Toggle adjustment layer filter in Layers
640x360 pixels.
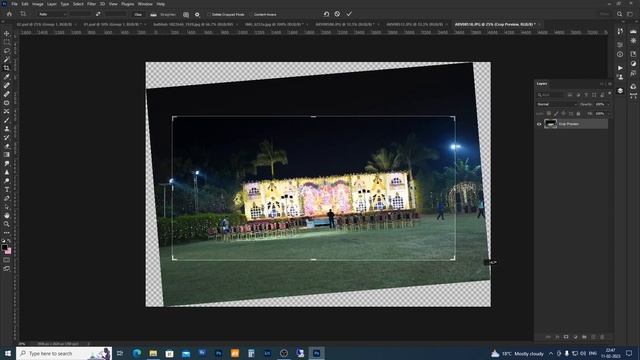coord(578,95)
